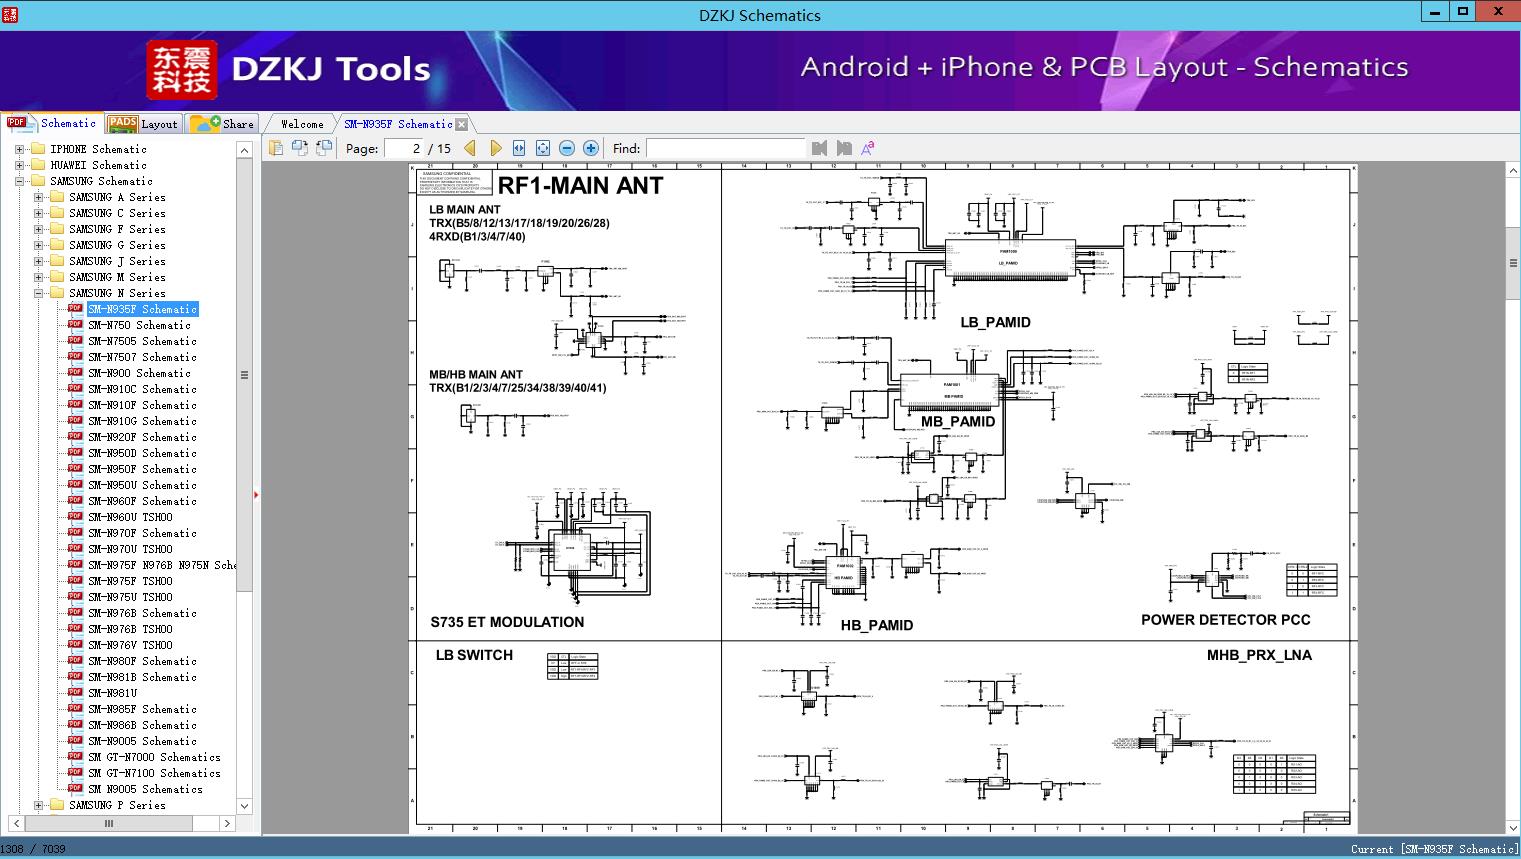
Task: Switch to the Layout panel tab
Action: (x=143, y=124)
